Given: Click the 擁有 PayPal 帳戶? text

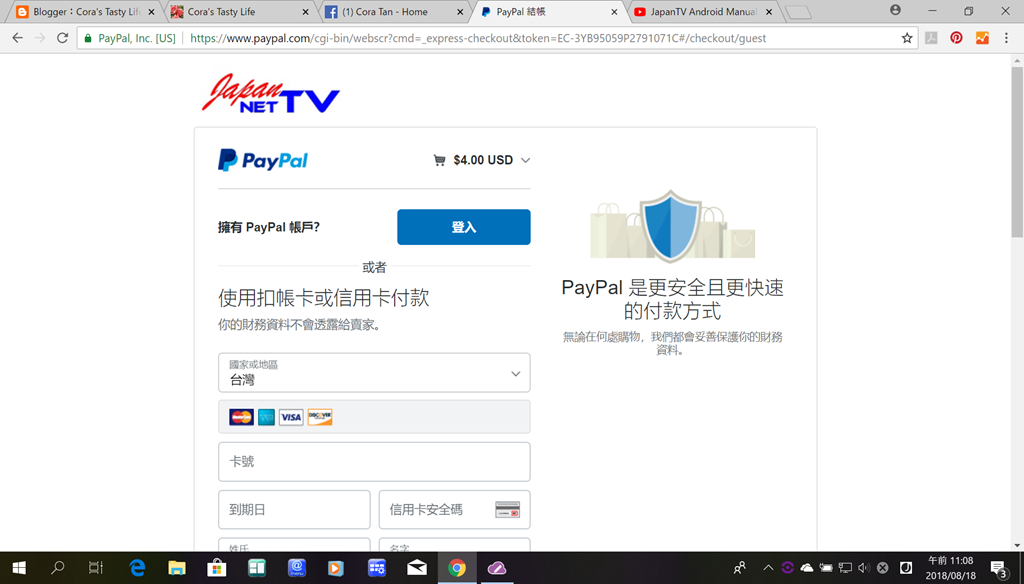Looking at the screenshot, I should [x=268, y=227].
